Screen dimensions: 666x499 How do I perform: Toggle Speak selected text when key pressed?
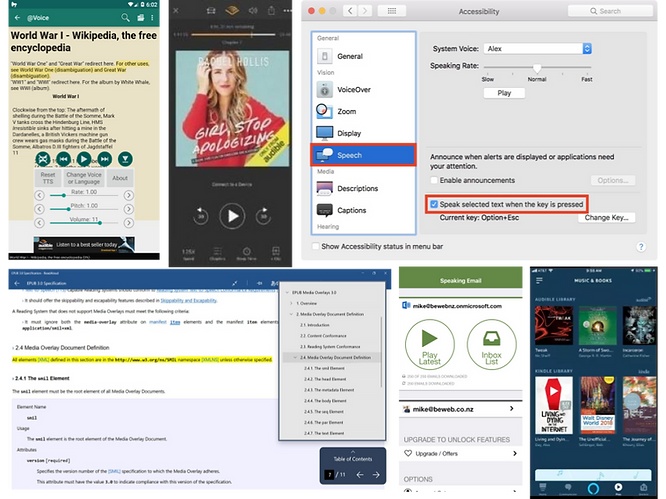[x=434, y=204]
